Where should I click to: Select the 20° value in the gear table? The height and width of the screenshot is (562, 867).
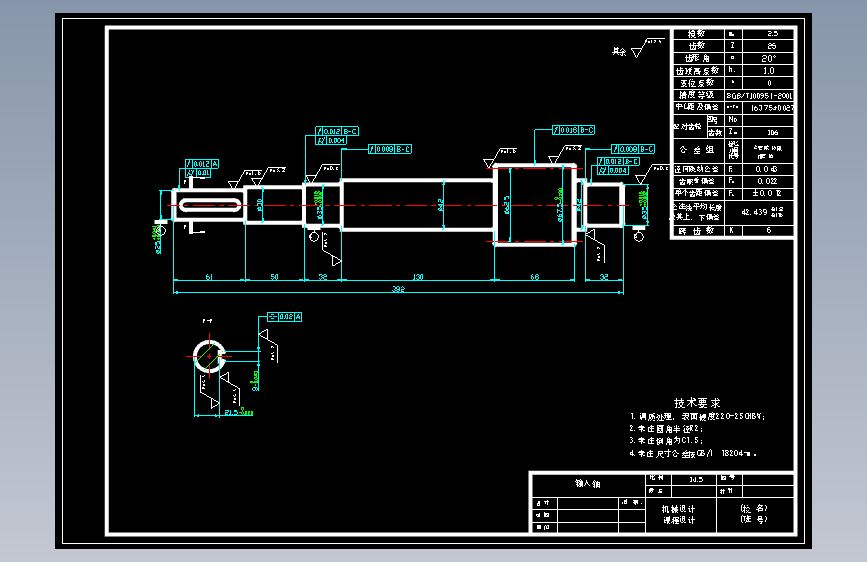click(769, 58)
